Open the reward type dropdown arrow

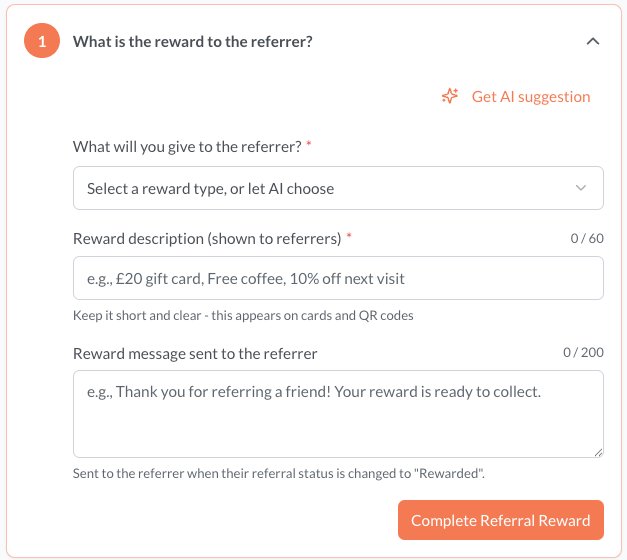tap(581, 188)
